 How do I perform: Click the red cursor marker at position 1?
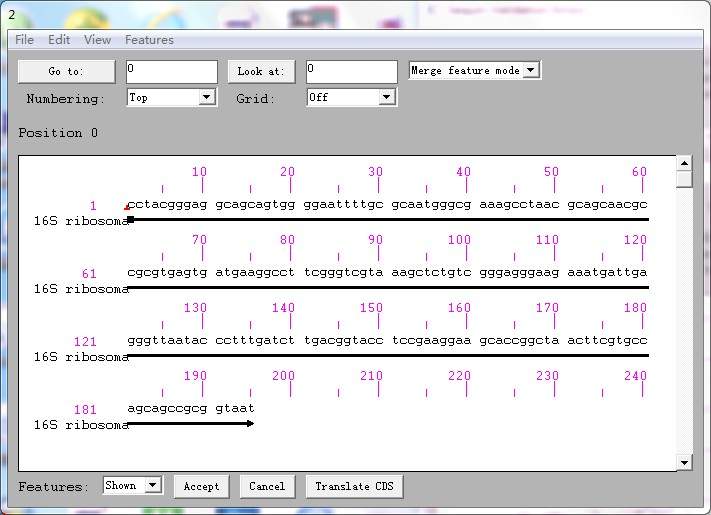(x=127, y=207)
